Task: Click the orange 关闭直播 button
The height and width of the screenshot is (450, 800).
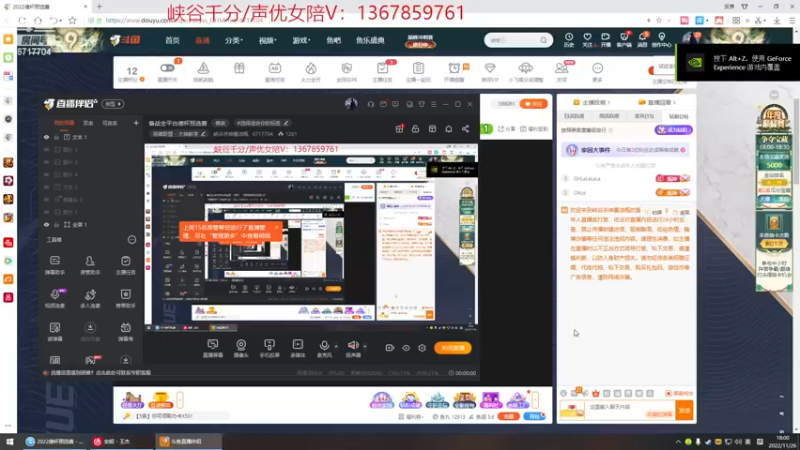Action: click(453, 348)
